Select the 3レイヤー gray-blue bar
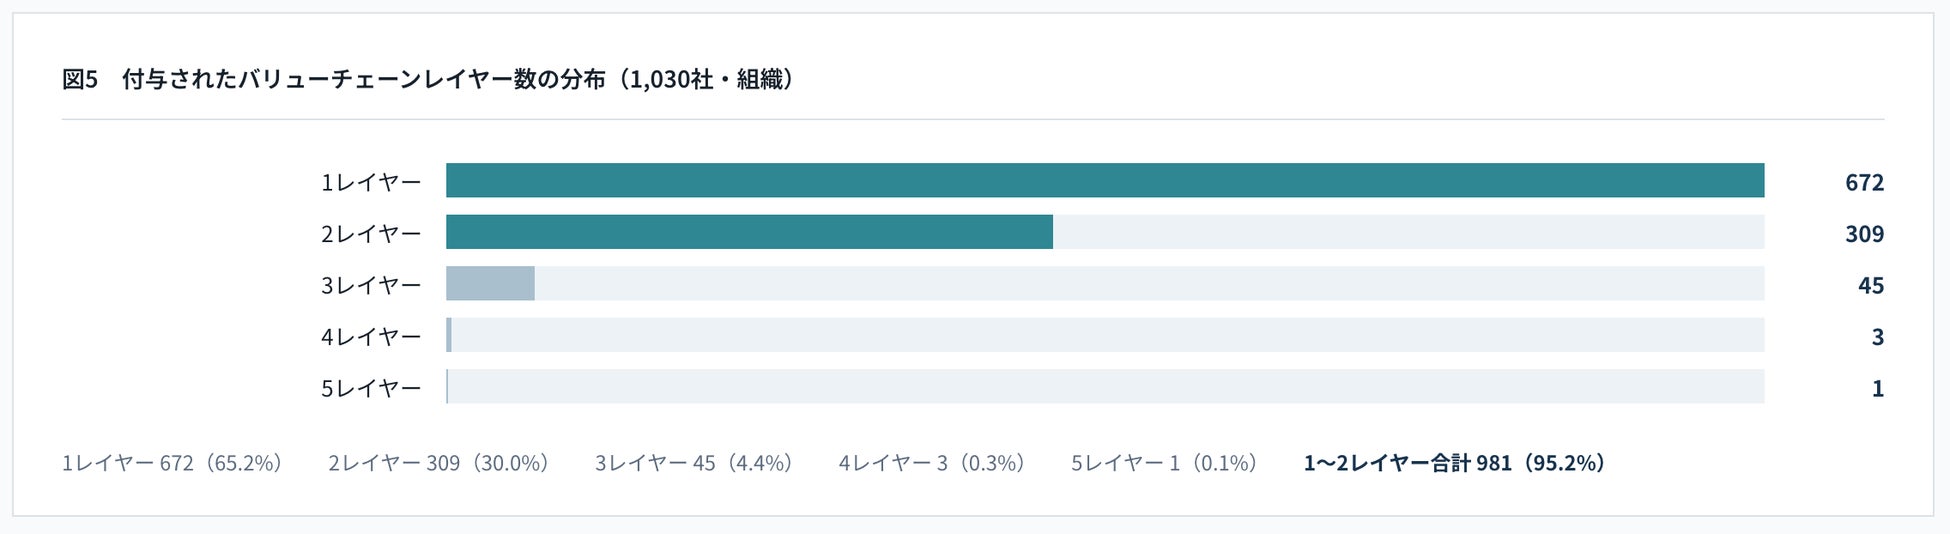Image resolution: width=1950 pixels, height=534 pixels. tap(490, 283)
